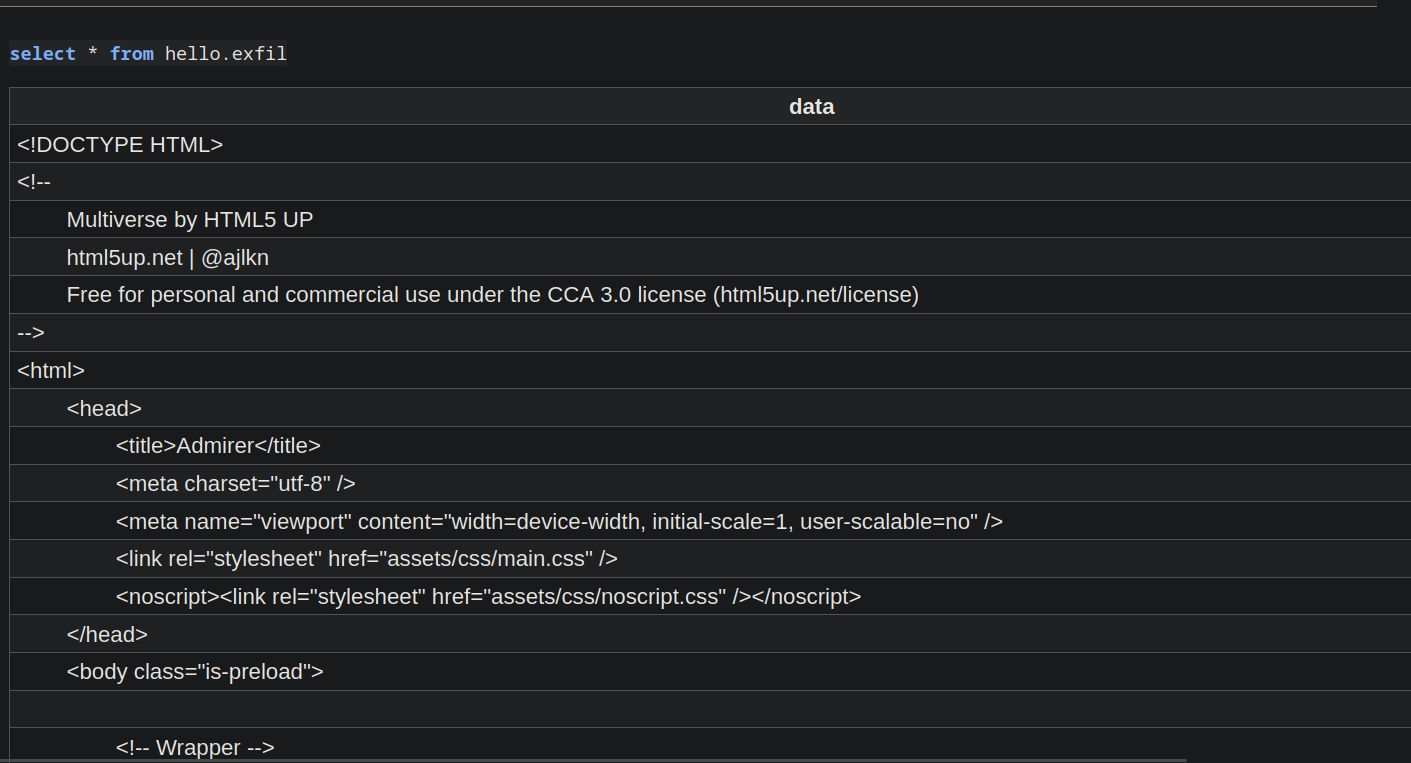Viewport: 1411px width, 763px height.
Task: Select the "<title>Admirer</title>" row
Action: tap(218, 446)
